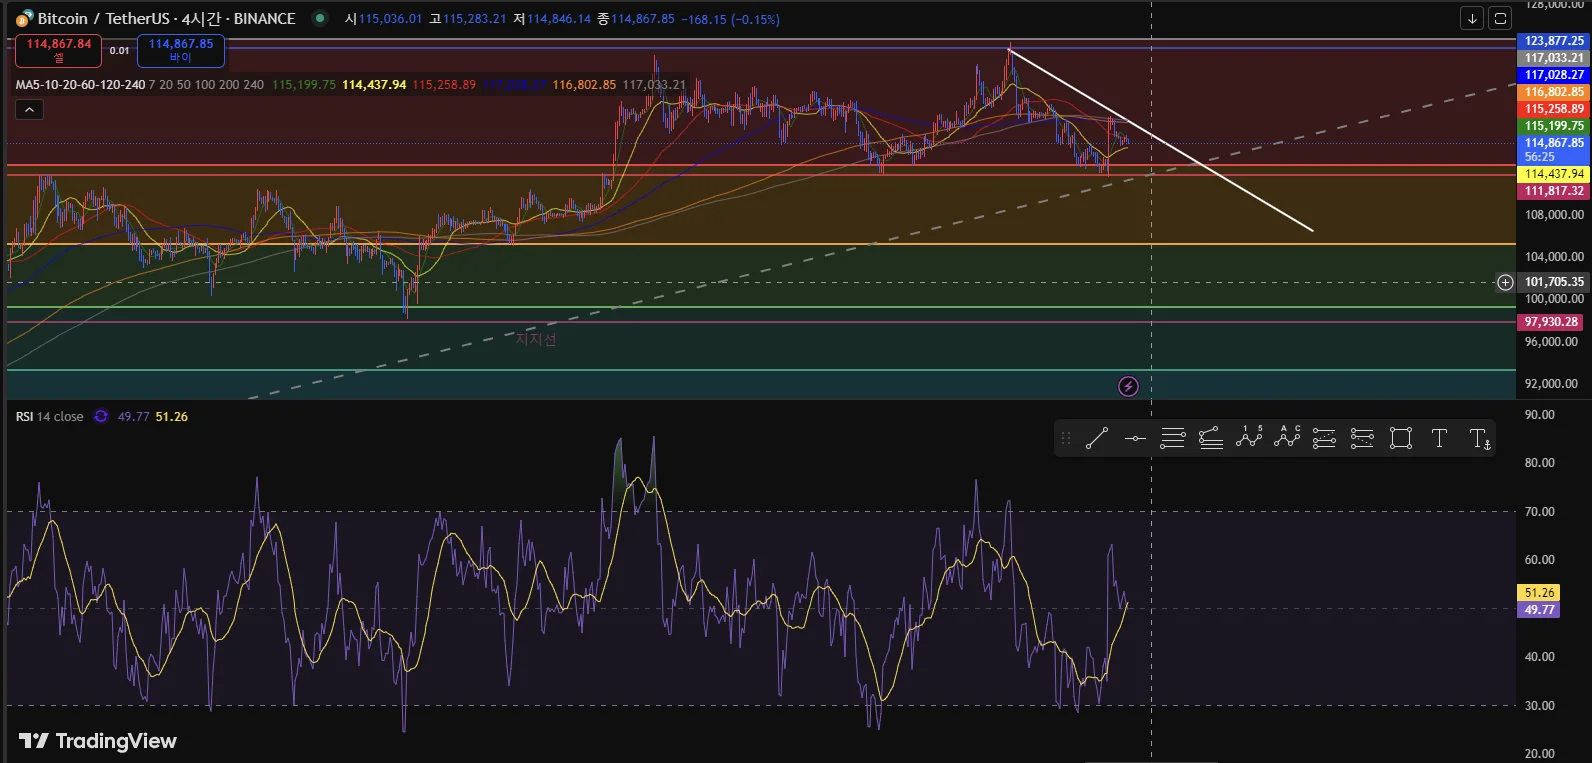The image size is (1592, 763).
Task: Click the 115,258.89 red MA legend value
Action: (x=444, y=85)
